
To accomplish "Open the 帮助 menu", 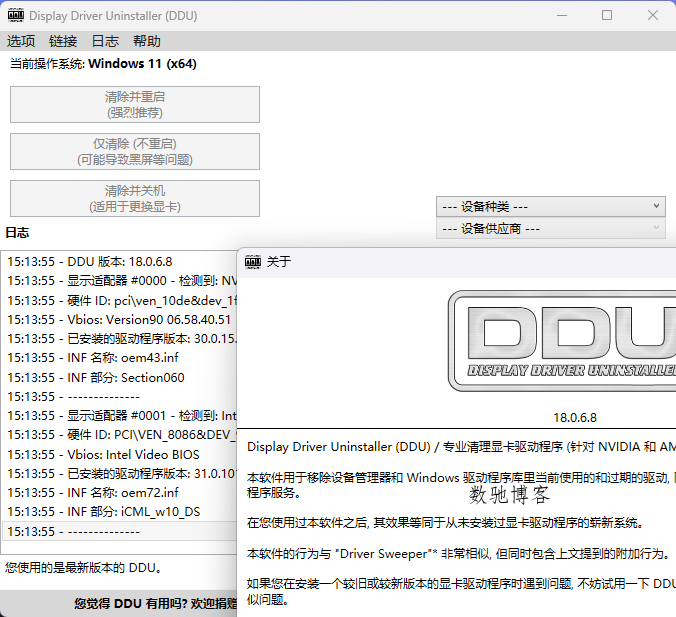I will (147, 41).
